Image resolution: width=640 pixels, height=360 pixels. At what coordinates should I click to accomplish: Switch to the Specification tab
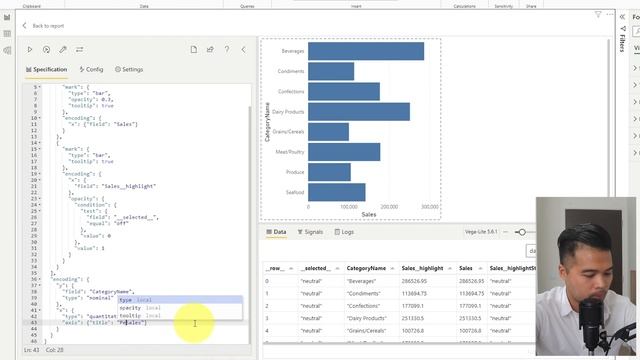[47, 69]
